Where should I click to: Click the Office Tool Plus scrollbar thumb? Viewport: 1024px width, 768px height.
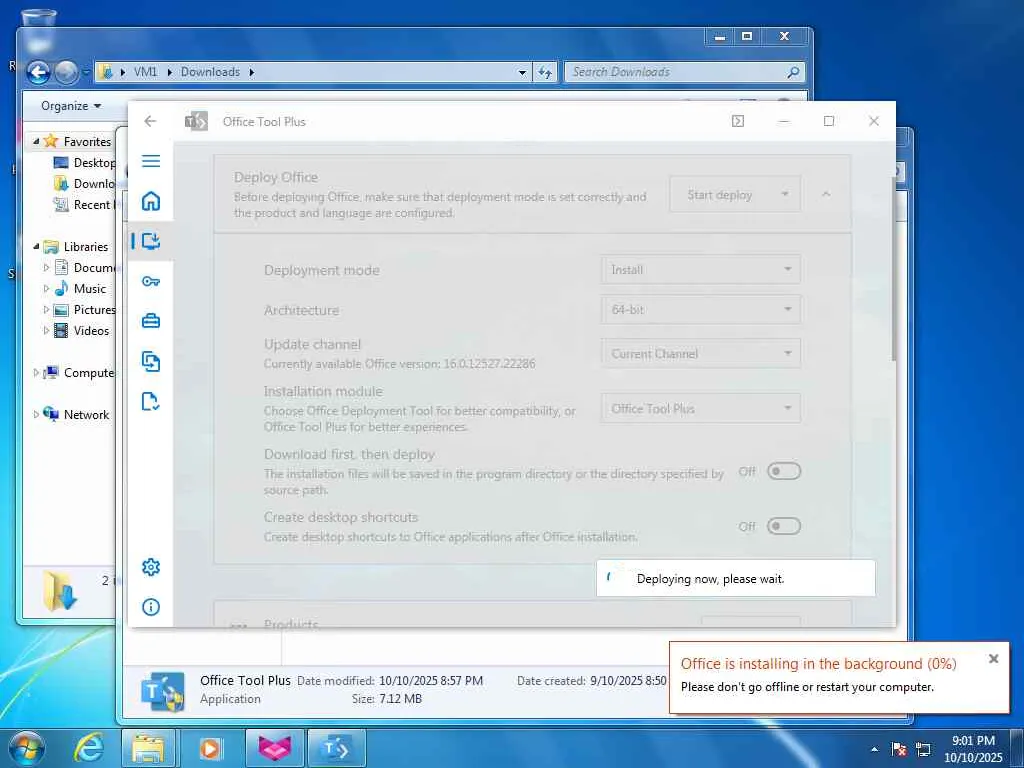[893, 268]
